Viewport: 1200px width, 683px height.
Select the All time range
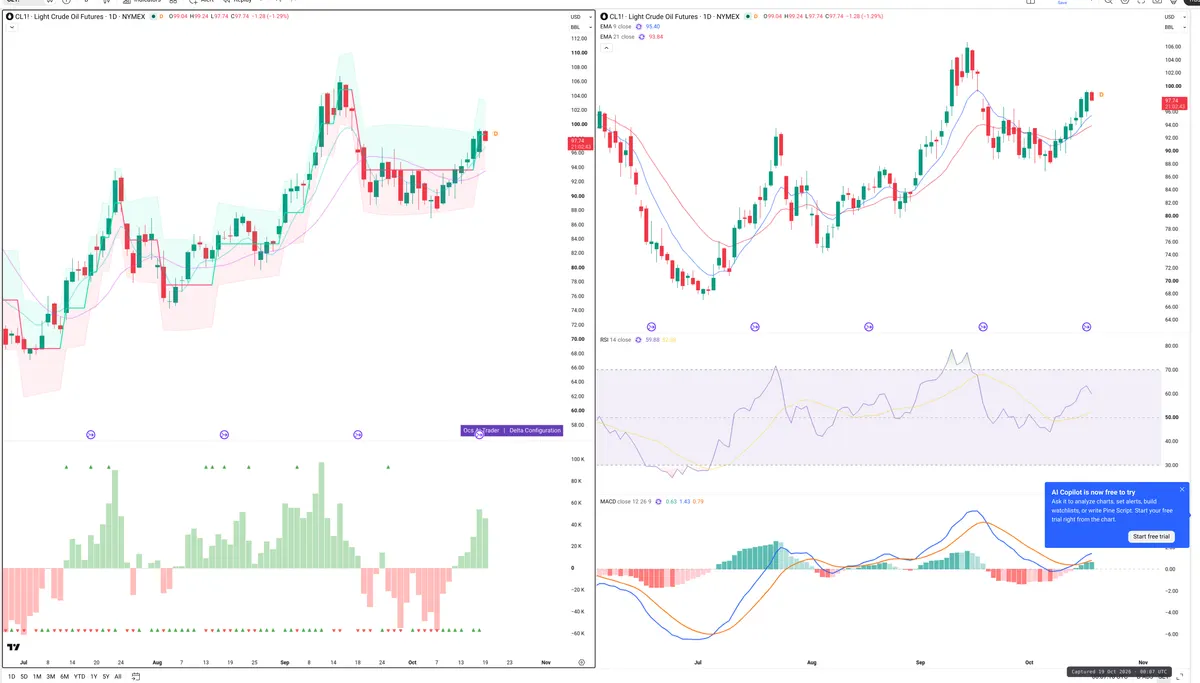[x=118, y=677]
